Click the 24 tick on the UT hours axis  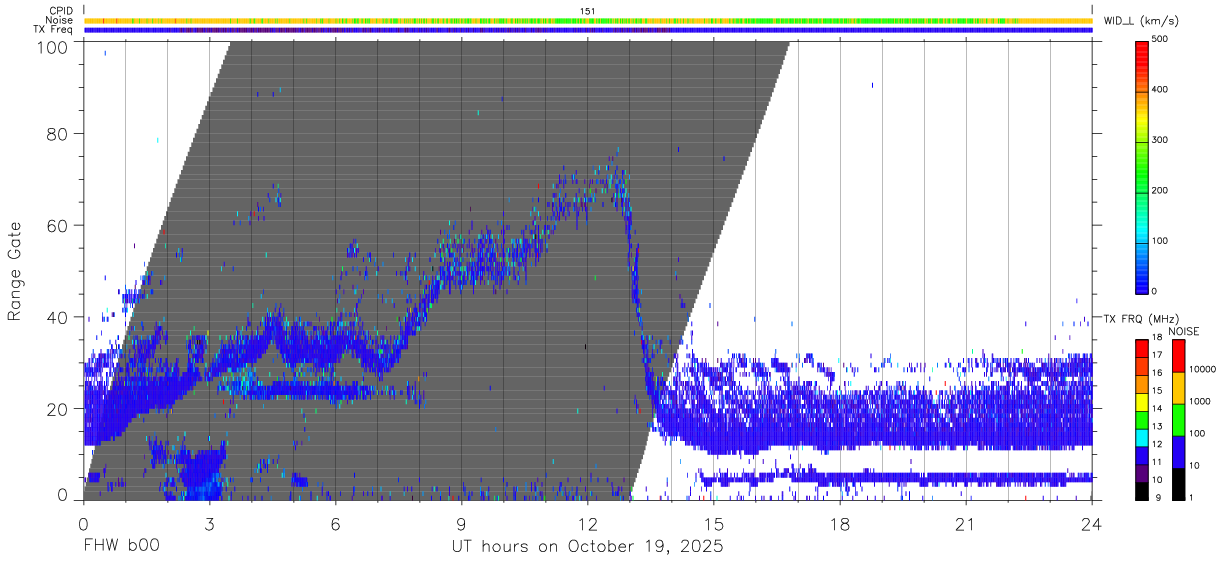(x=1092, y=524)
